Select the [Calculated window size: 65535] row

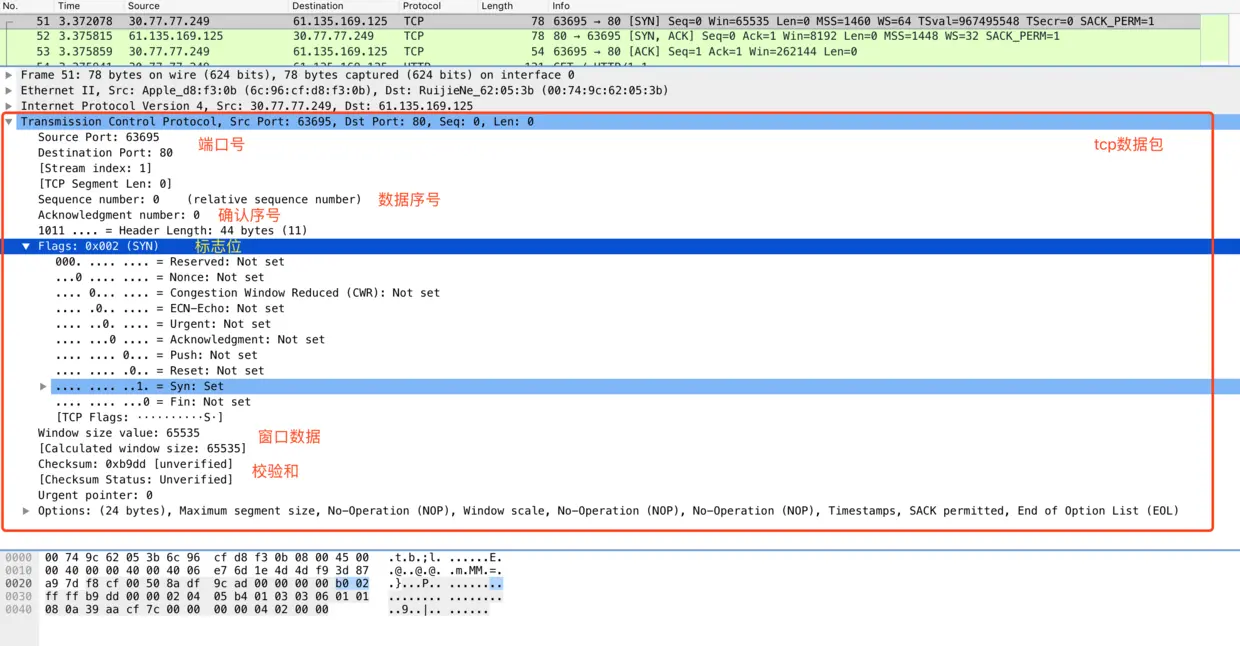coord(142,449)
